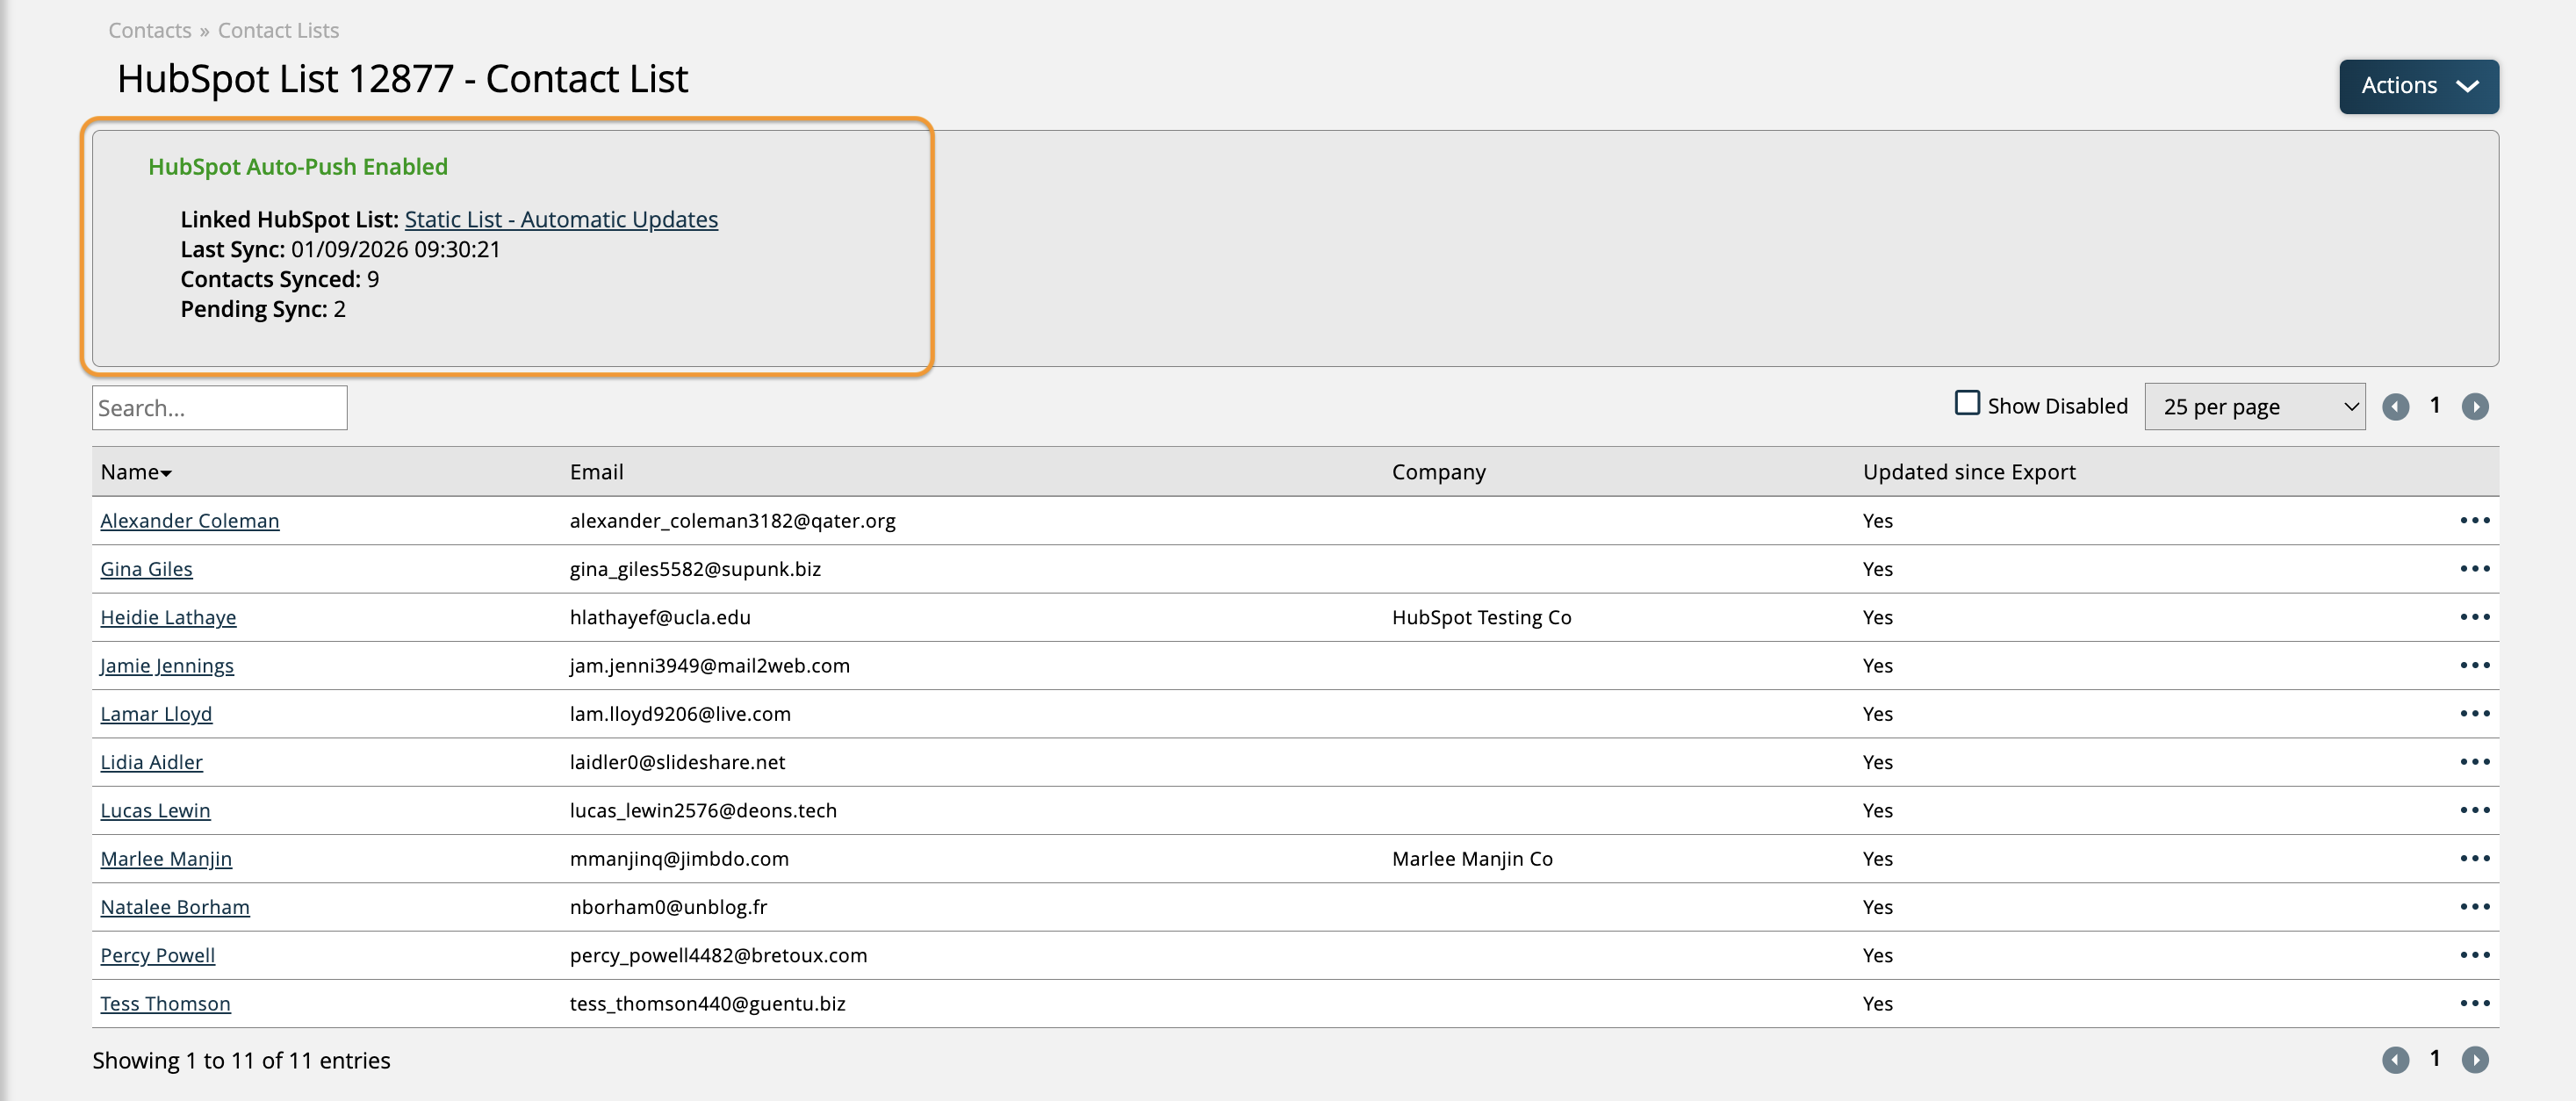Screen dimensions: 2576x1101
Task: Open the more options for Tess Thomson
Action: tap(2474, 1003)
